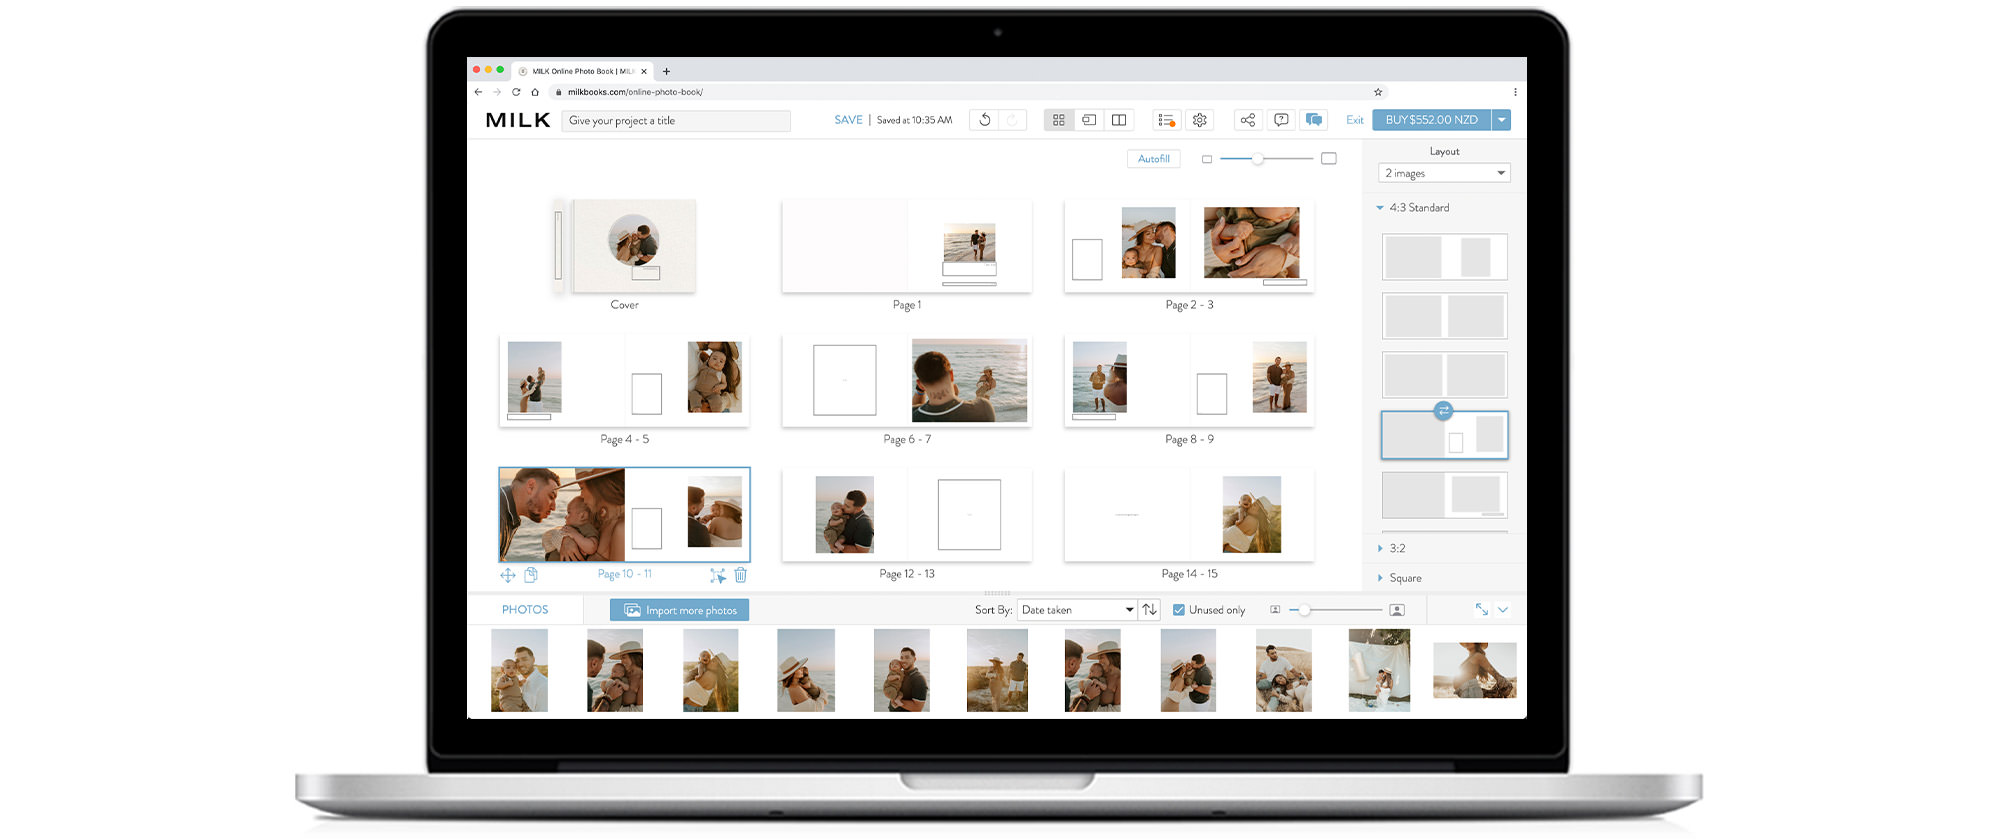Viewport: 2000px width, 840px height.
Task: Switch to grid overview view
Action: [1058, 120]
